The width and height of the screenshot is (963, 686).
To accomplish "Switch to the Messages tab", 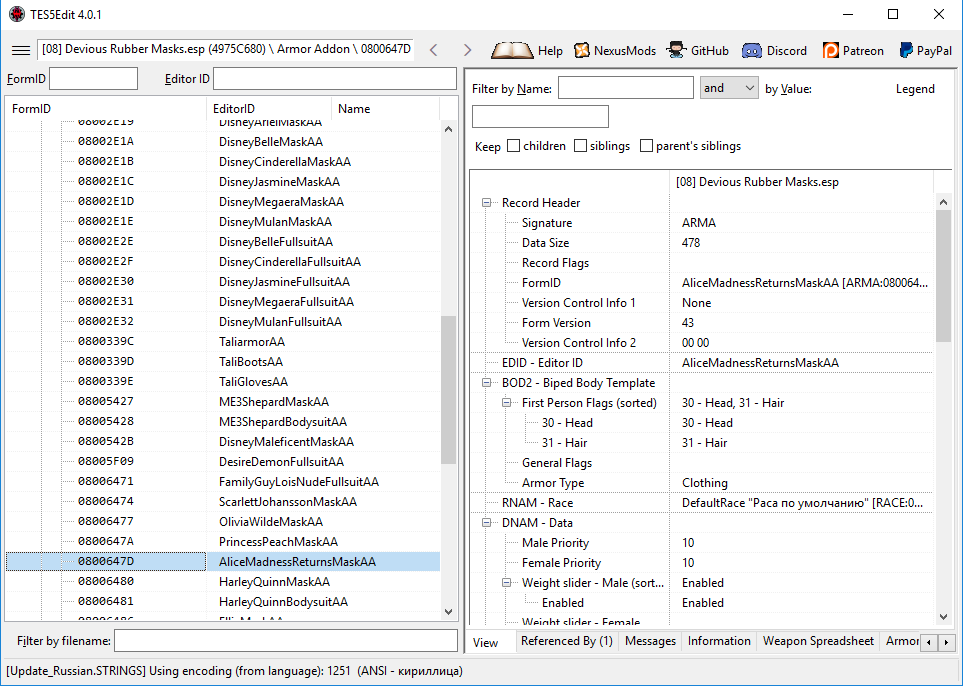I will click(650, 641).
